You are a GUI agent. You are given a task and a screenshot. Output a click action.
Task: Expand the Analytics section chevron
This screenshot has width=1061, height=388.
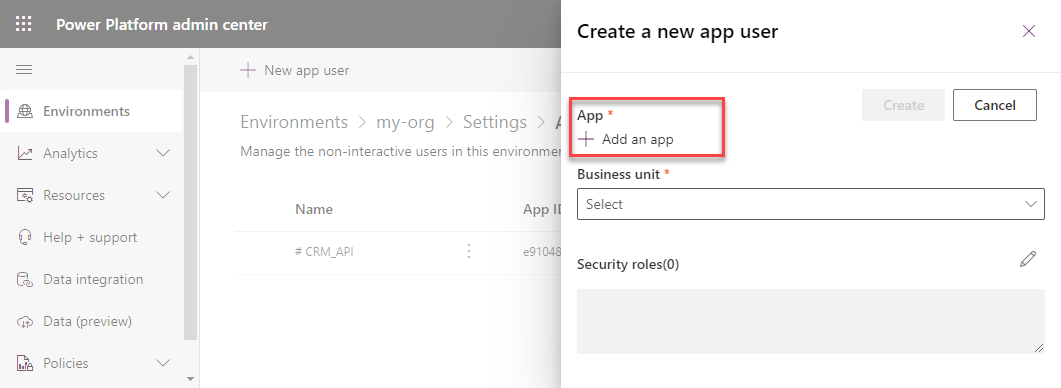(x=163, y=154)
